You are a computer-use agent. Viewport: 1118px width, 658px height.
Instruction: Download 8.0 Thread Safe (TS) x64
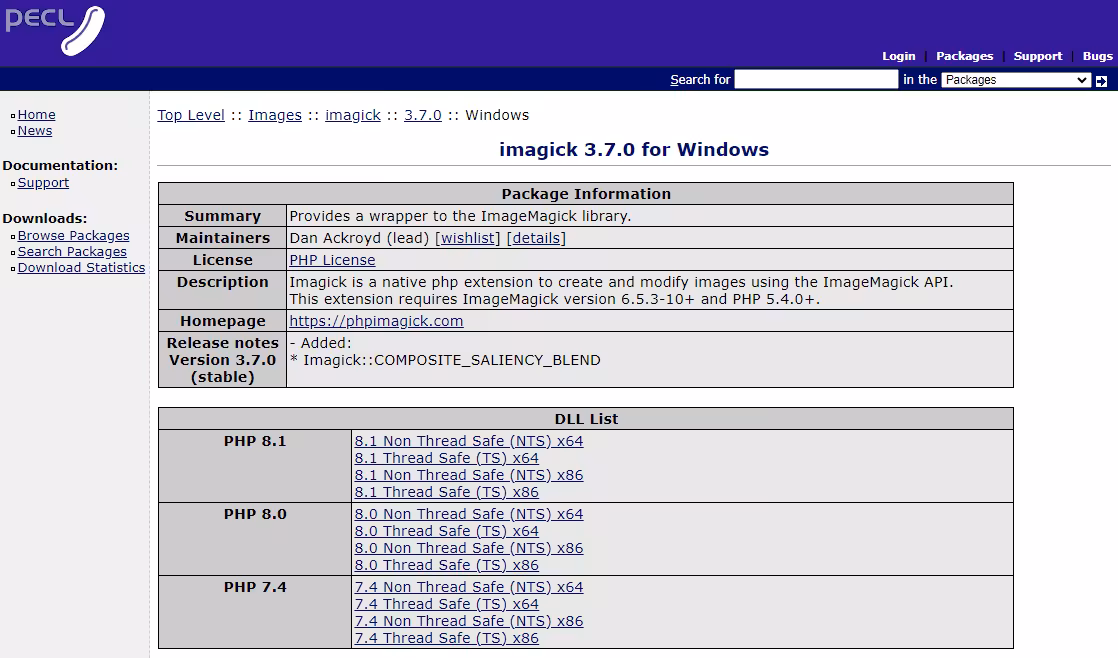447,531
